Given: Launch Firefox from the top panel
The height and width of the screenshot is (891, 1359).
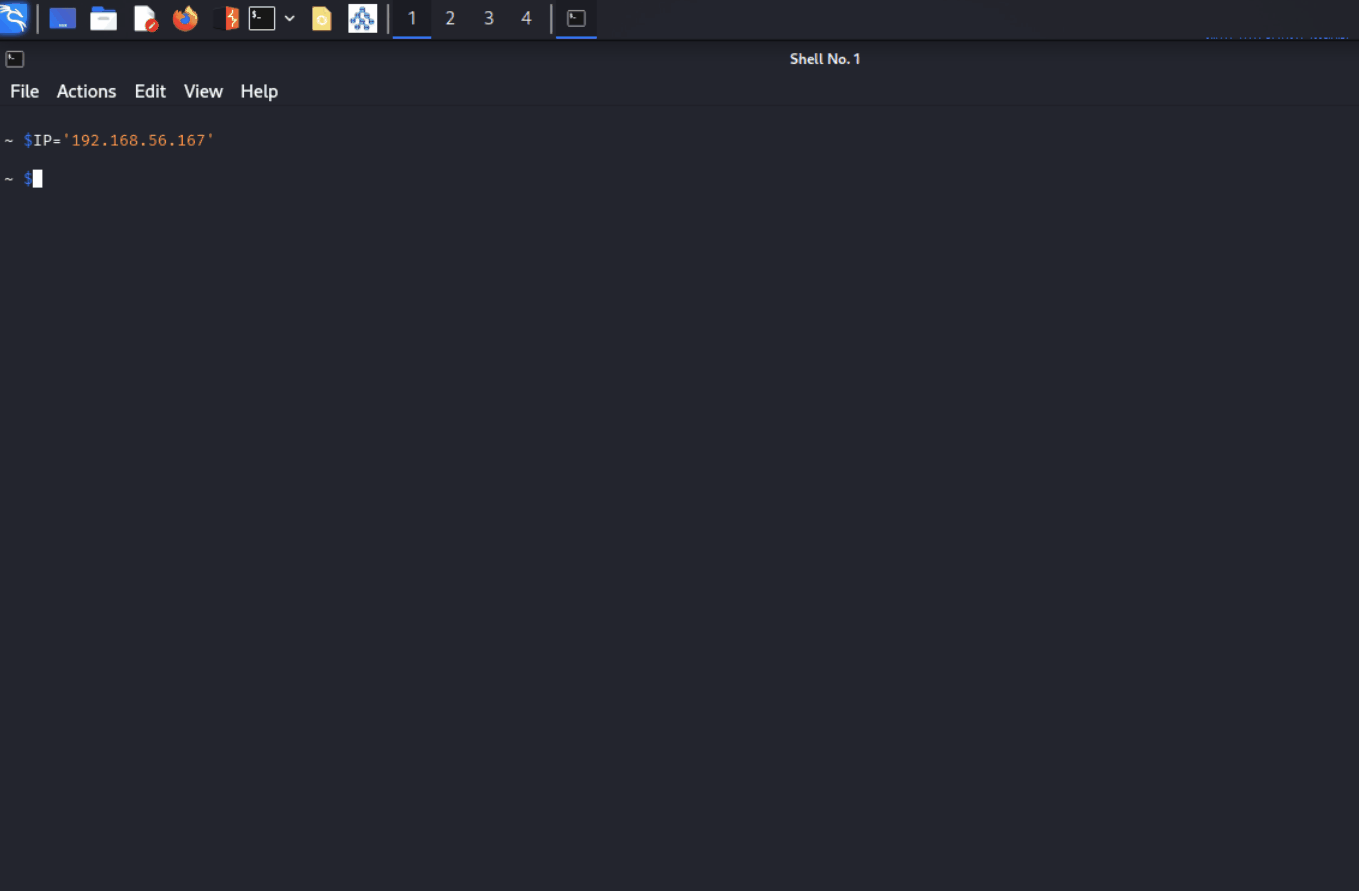Looking at the screenshot, I should tap(185, 18).
